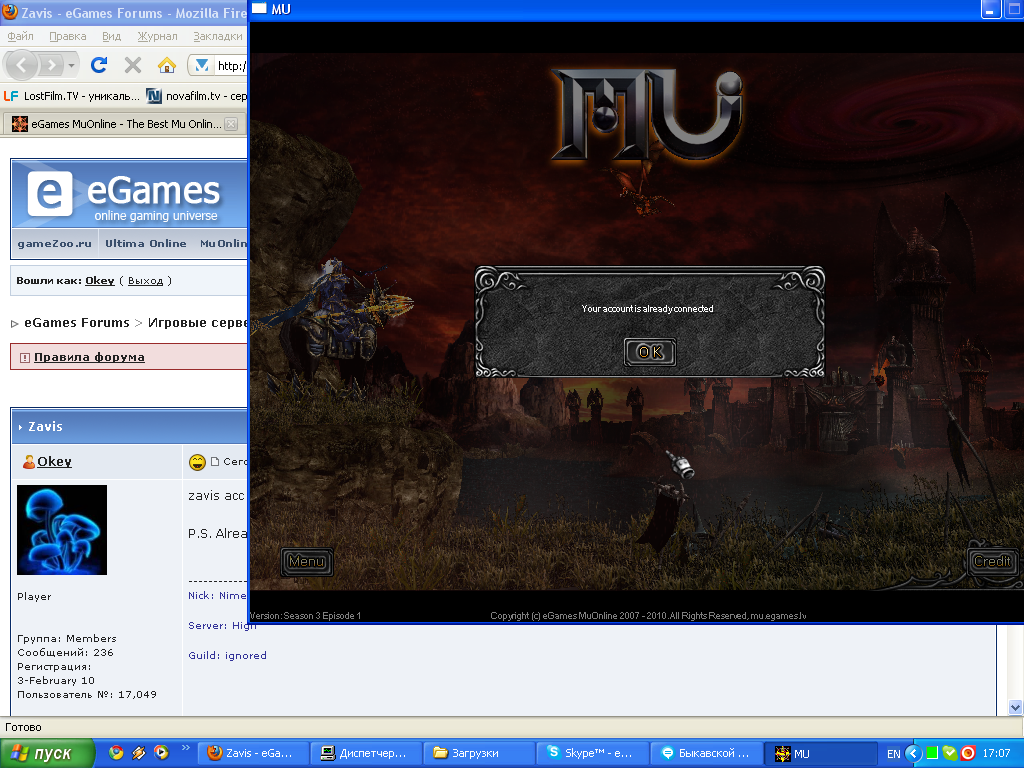The height and width of the screenshot is (768, 1024).
Task: Expand the quick launch overflow chevron
Action: click(185, 748)
